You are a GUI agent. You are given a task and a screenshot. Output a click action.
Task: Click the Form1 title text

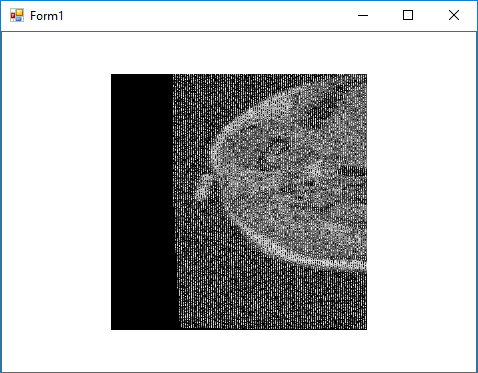point(46,16)
